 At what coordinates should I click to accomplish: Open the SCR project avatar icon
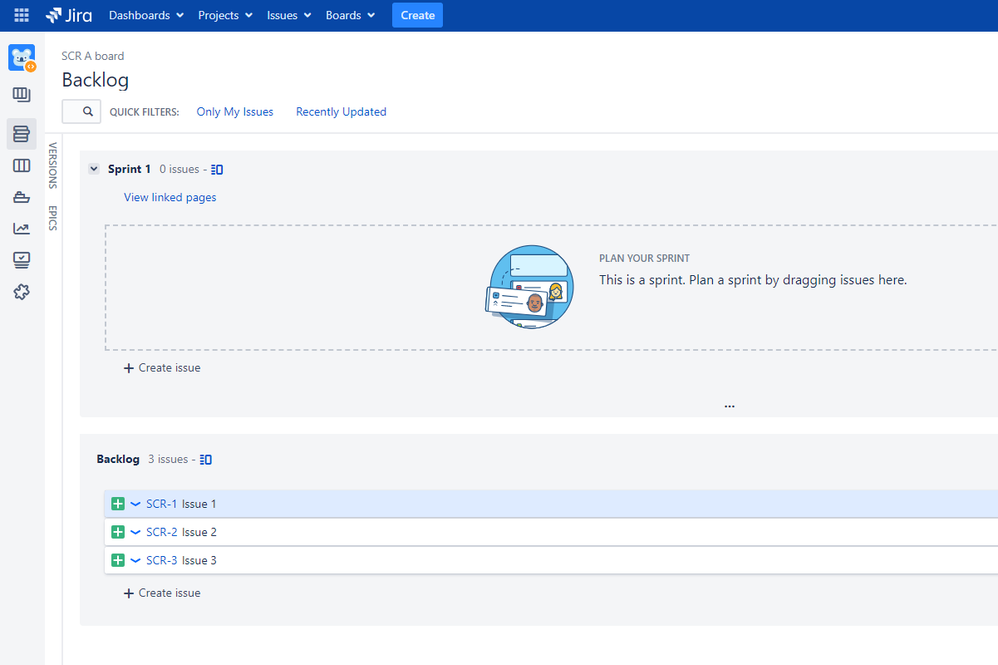(x=22, y=58)
